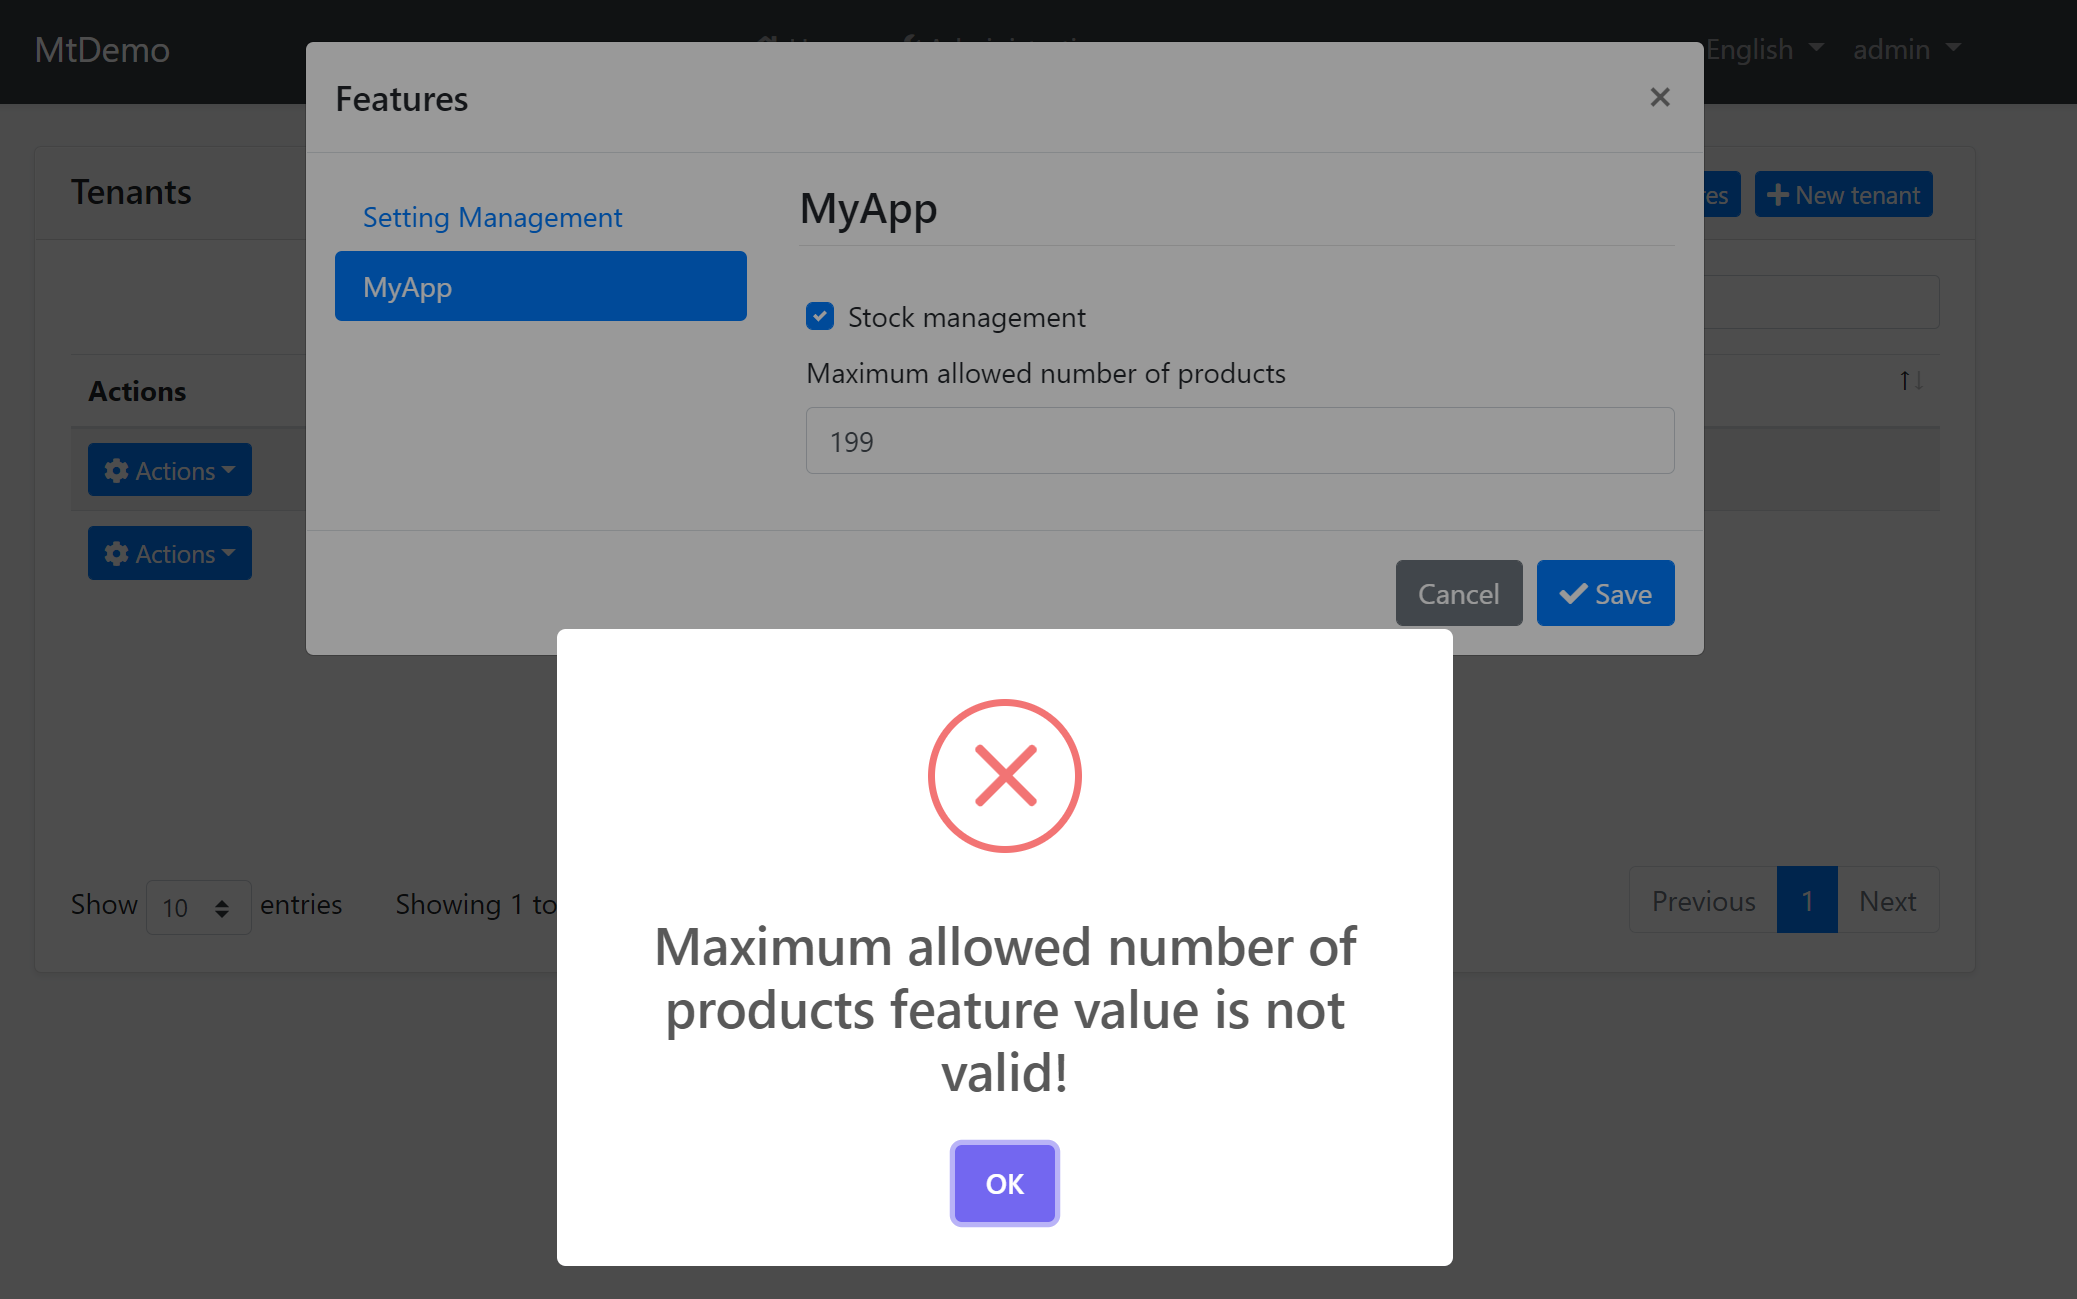Click the MtDemo brand logo
The width and height of the screenshot is (2077, 1299).
click(101, 49)
